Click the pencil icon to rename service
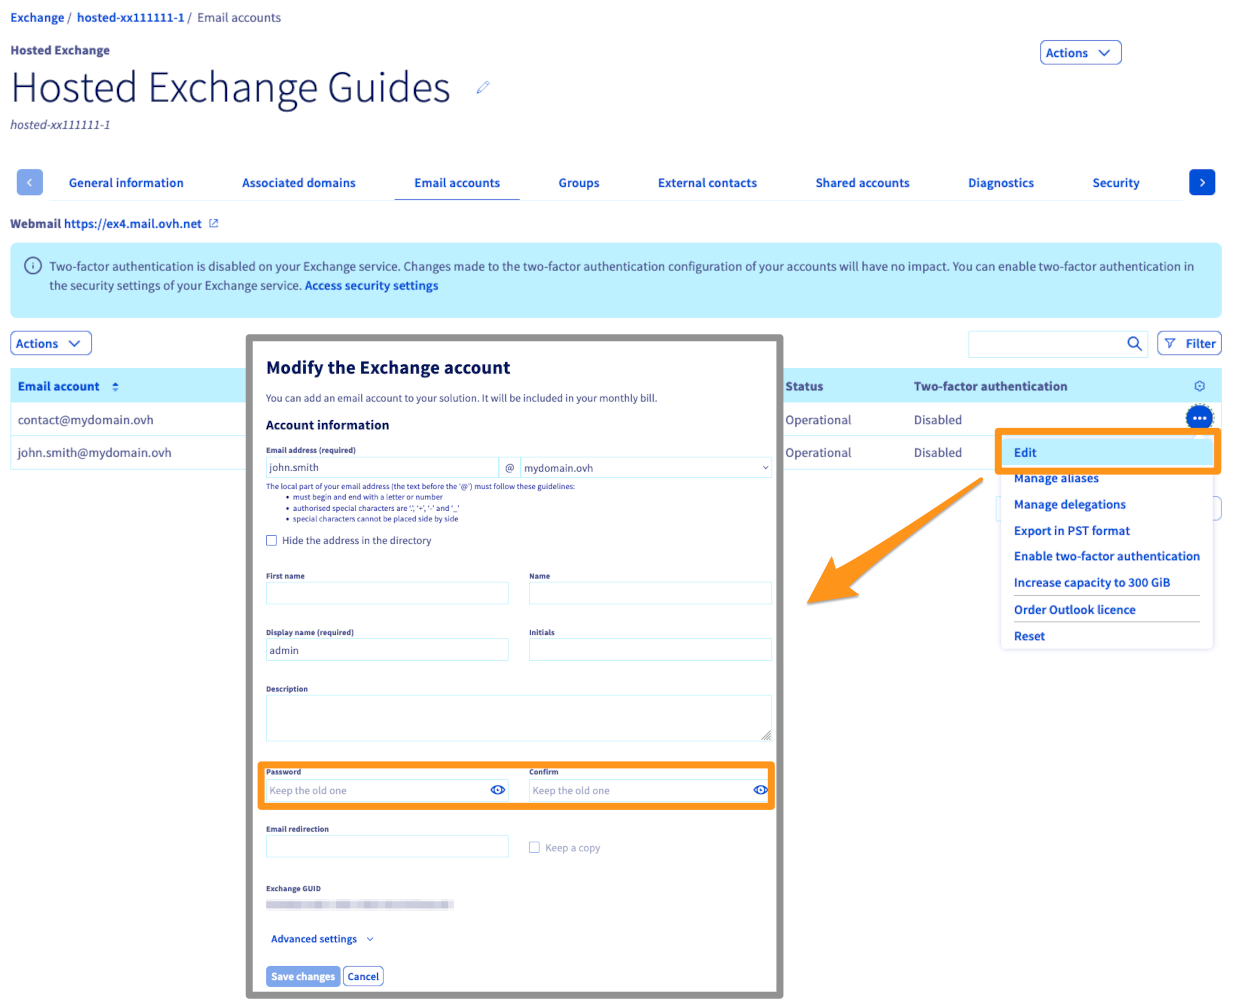The image size is (1242, 1000). click(x=483, y=88)
